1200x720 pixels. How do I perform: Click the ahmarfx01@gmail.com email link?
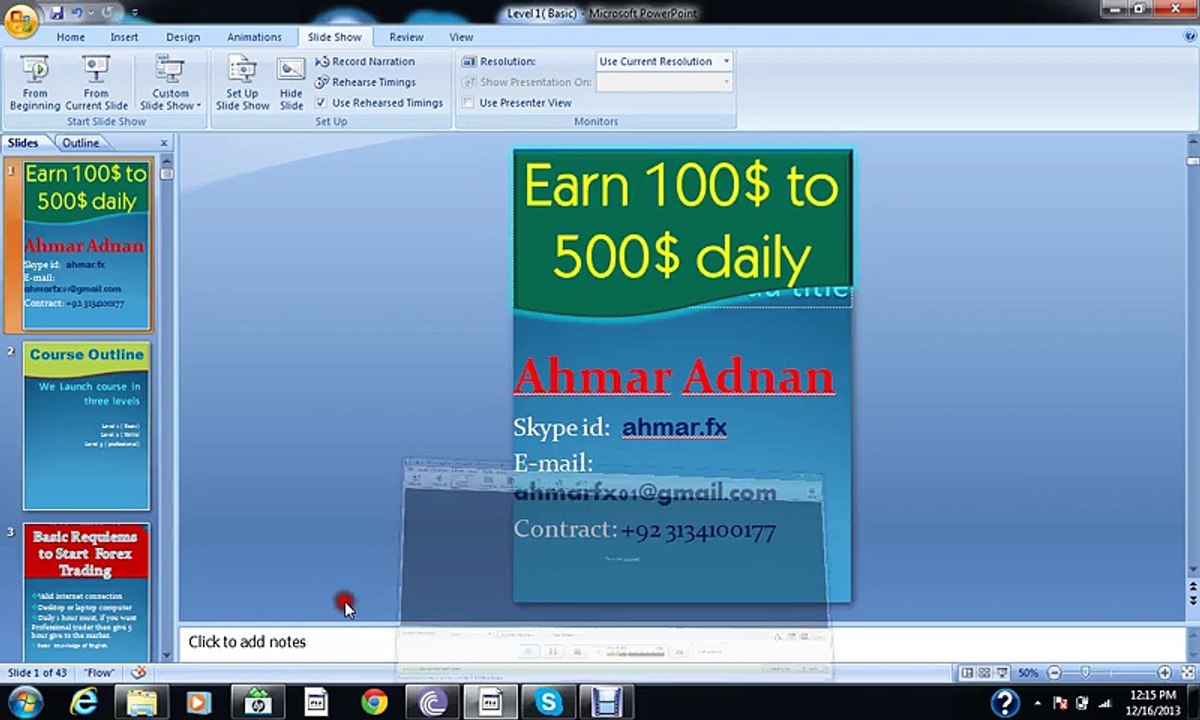(645, 493)
